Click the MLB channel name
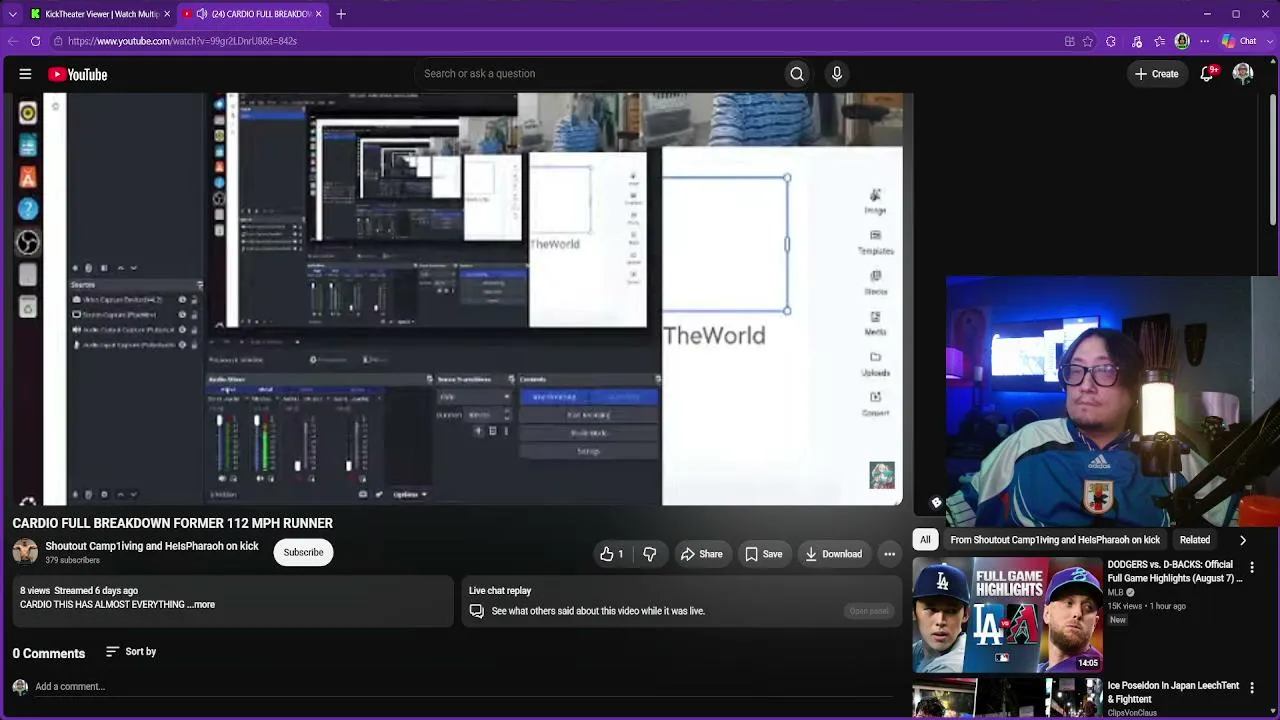This screenshot has height=720, width=1280. 1115,592
